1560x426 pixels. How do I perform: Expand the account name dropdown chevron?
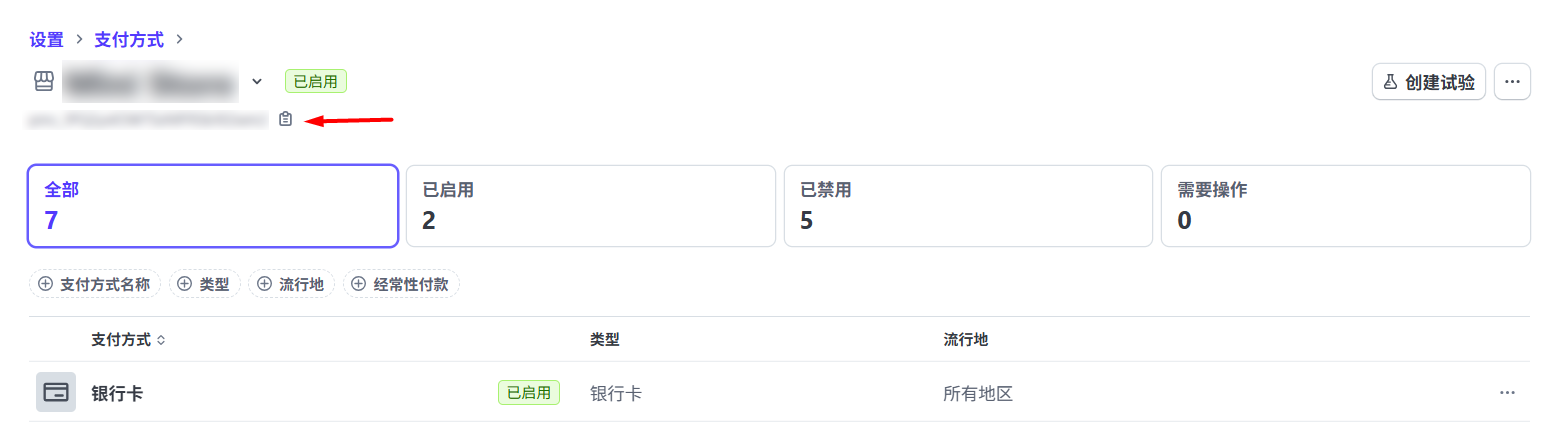[257, 81]
